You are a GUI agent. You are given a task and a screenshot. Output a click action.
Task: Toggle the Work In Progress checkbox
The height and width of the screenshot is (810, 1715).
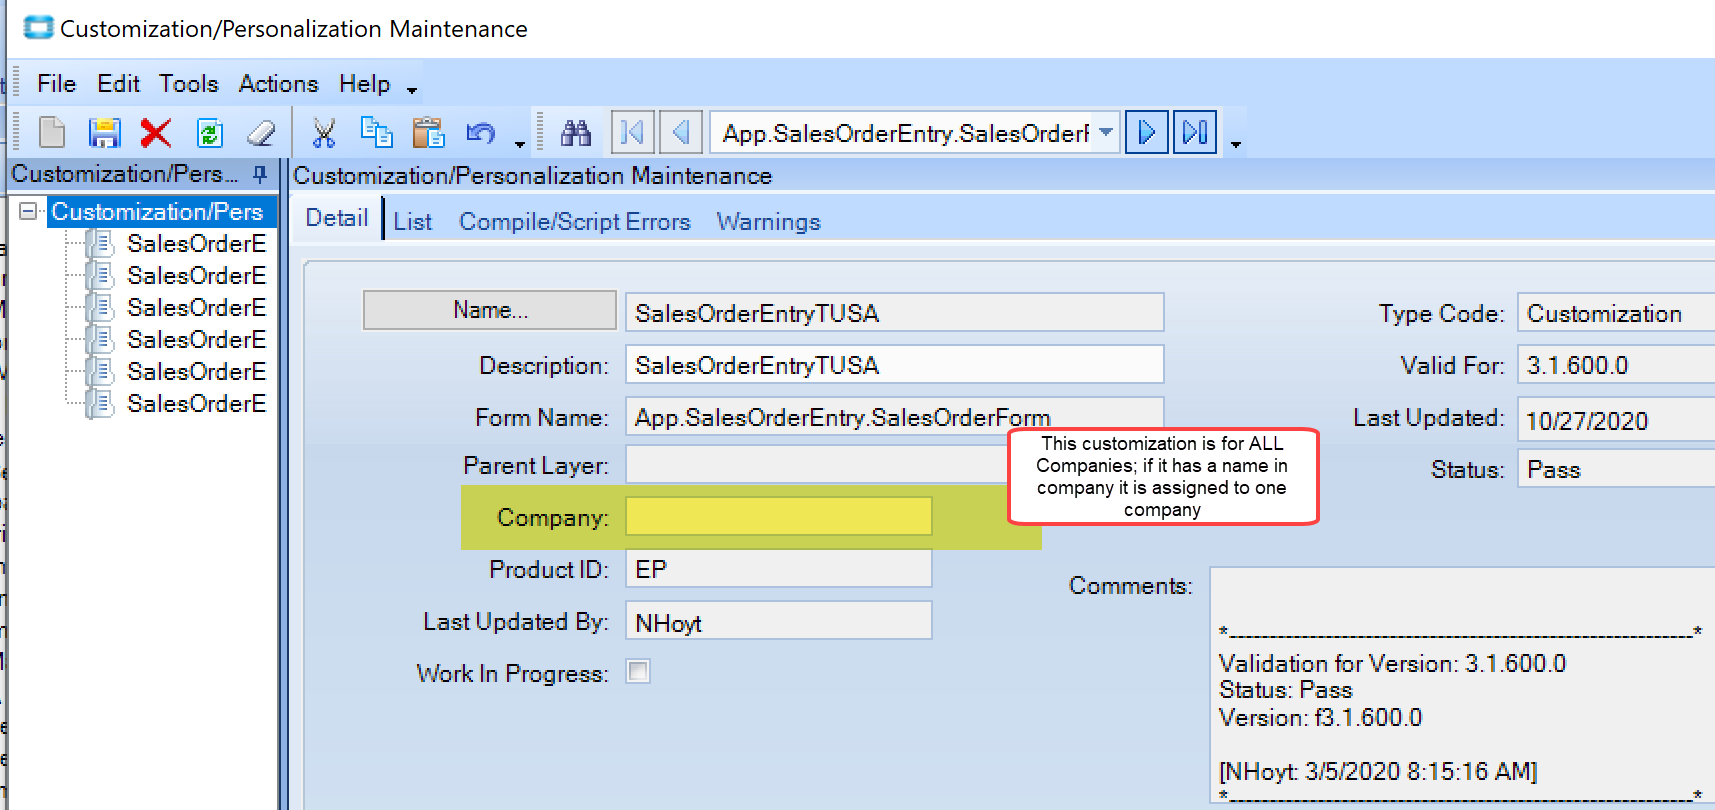(638, 671)
